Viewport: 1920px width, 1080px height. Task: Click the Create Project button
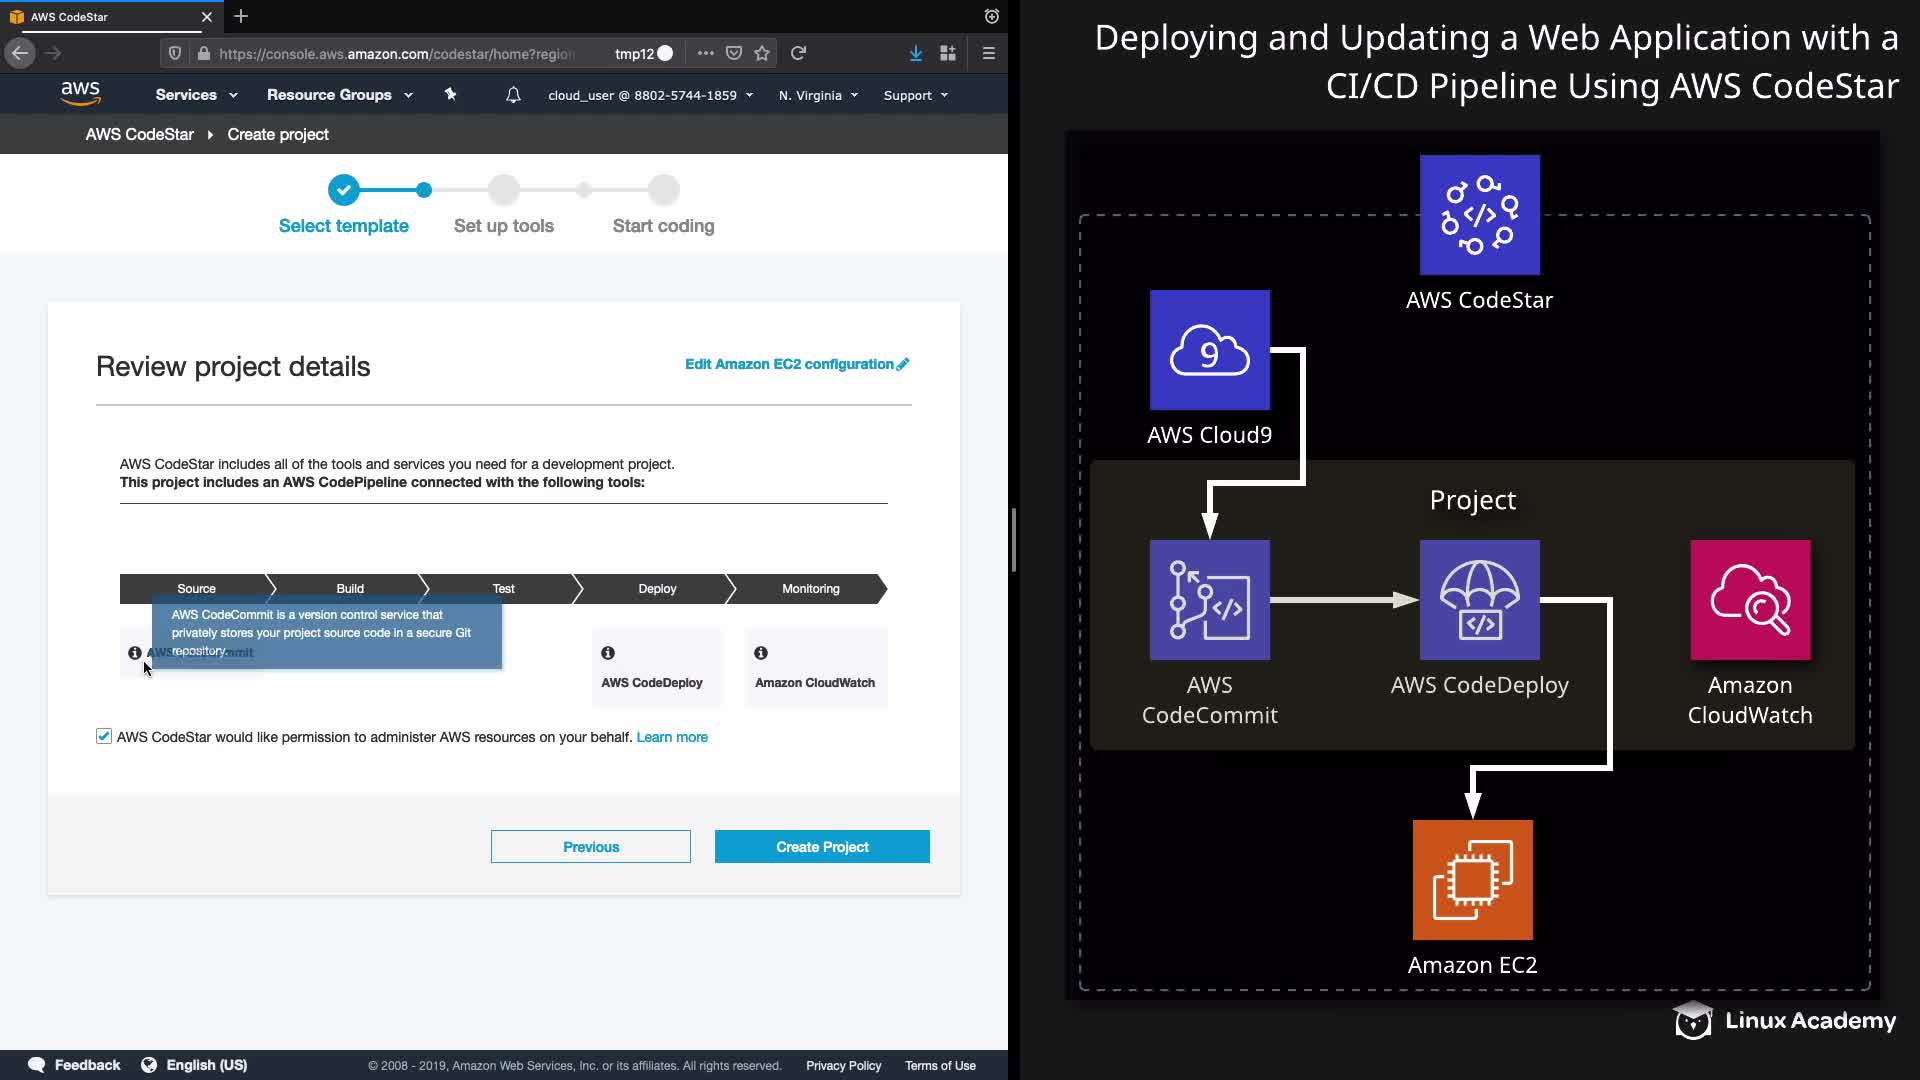822,847
